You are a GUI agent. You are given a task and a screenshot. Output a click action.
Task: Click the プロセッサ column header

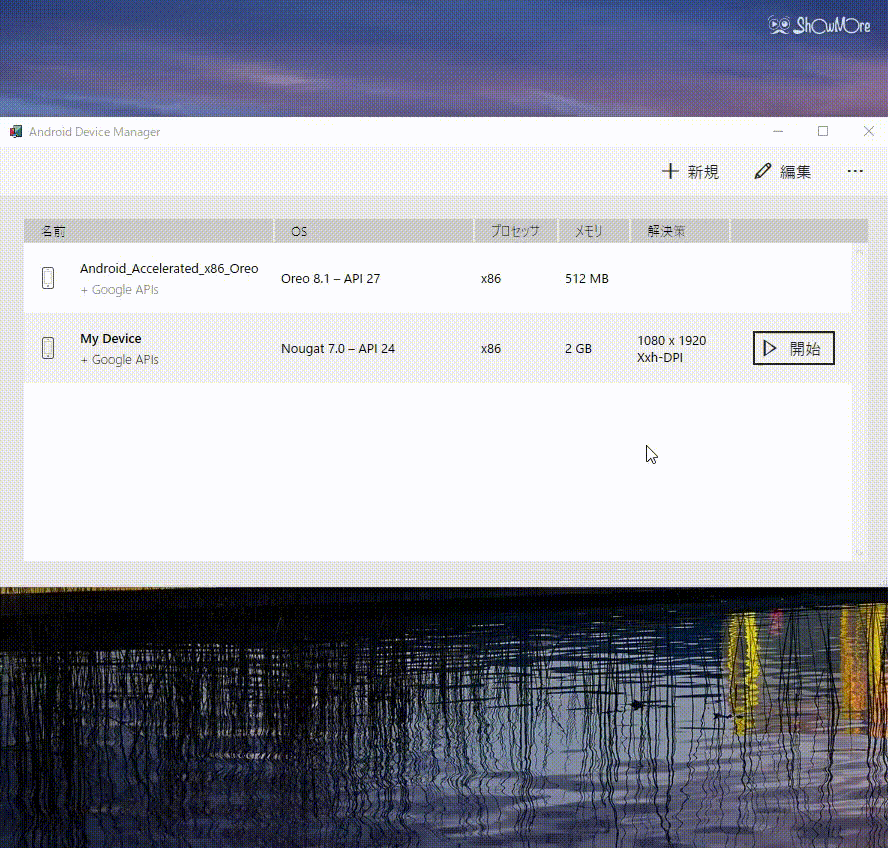516,231
